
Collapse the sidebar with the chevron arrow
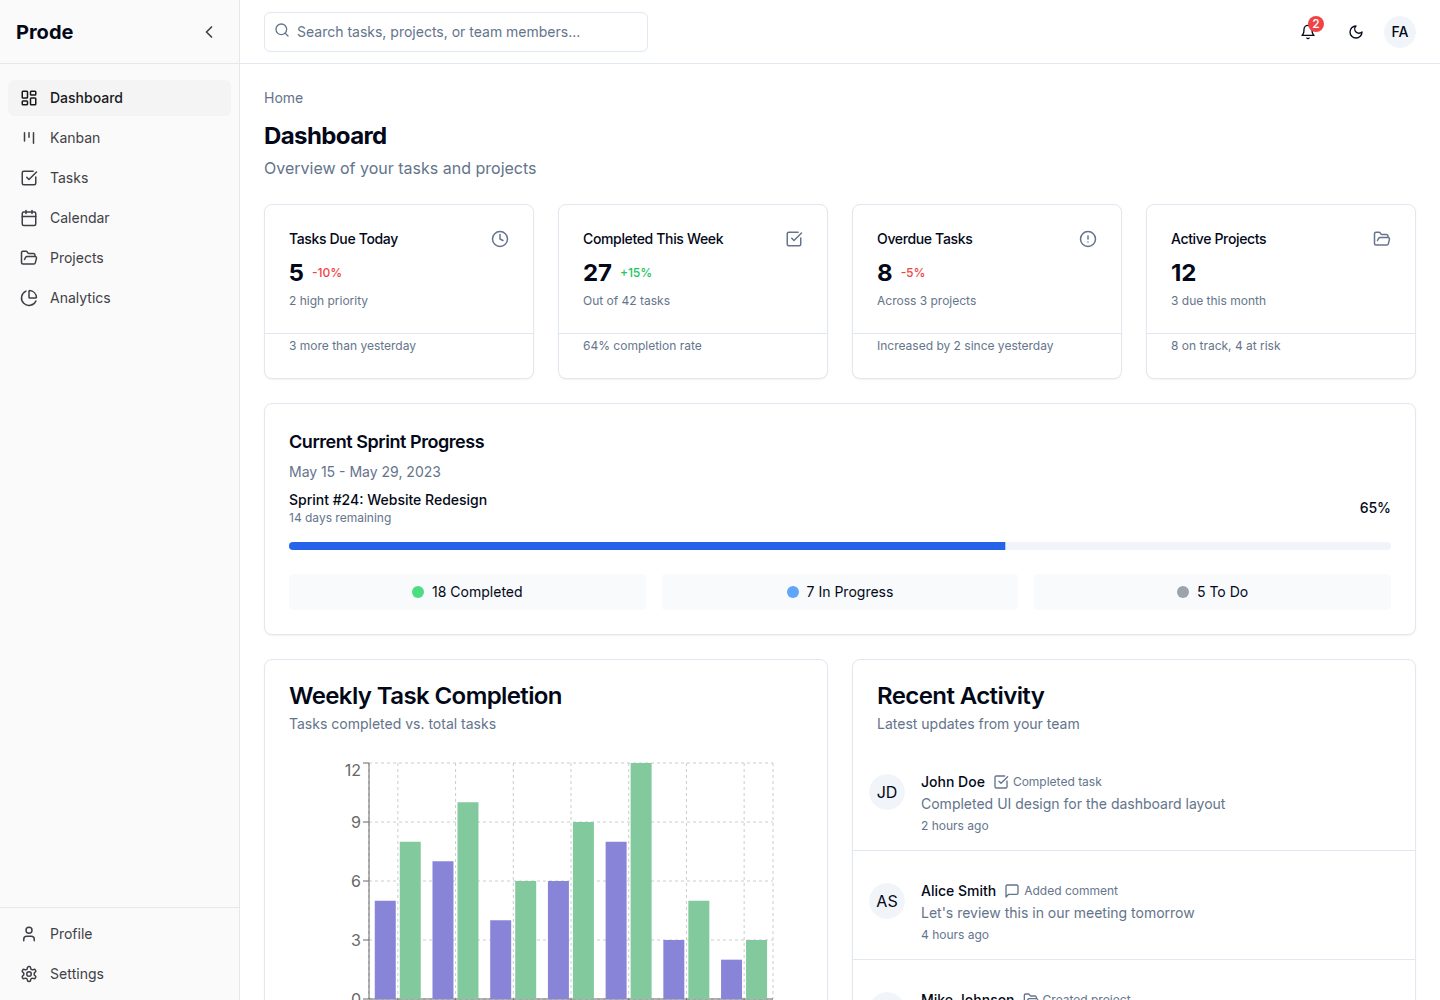209,32
